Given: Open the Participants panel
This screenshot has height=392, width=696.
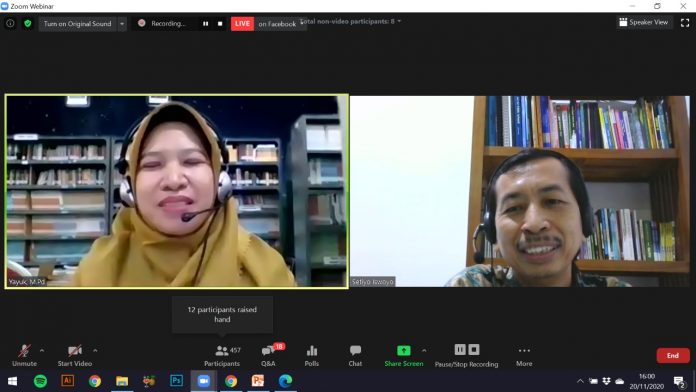Looking at the screenshot, I should point(222,356).
